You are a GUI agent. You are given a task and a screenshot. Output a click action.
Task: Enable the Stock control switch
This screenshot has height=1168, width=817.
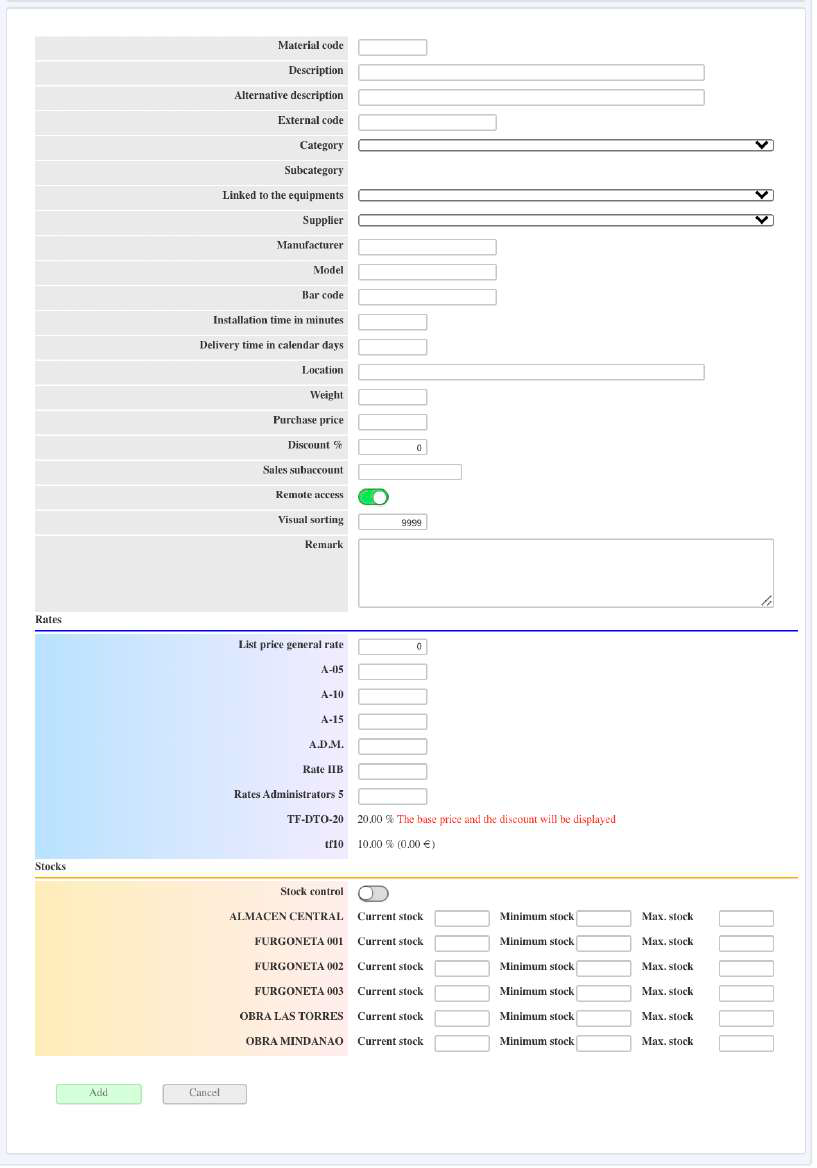click(373, 893)
